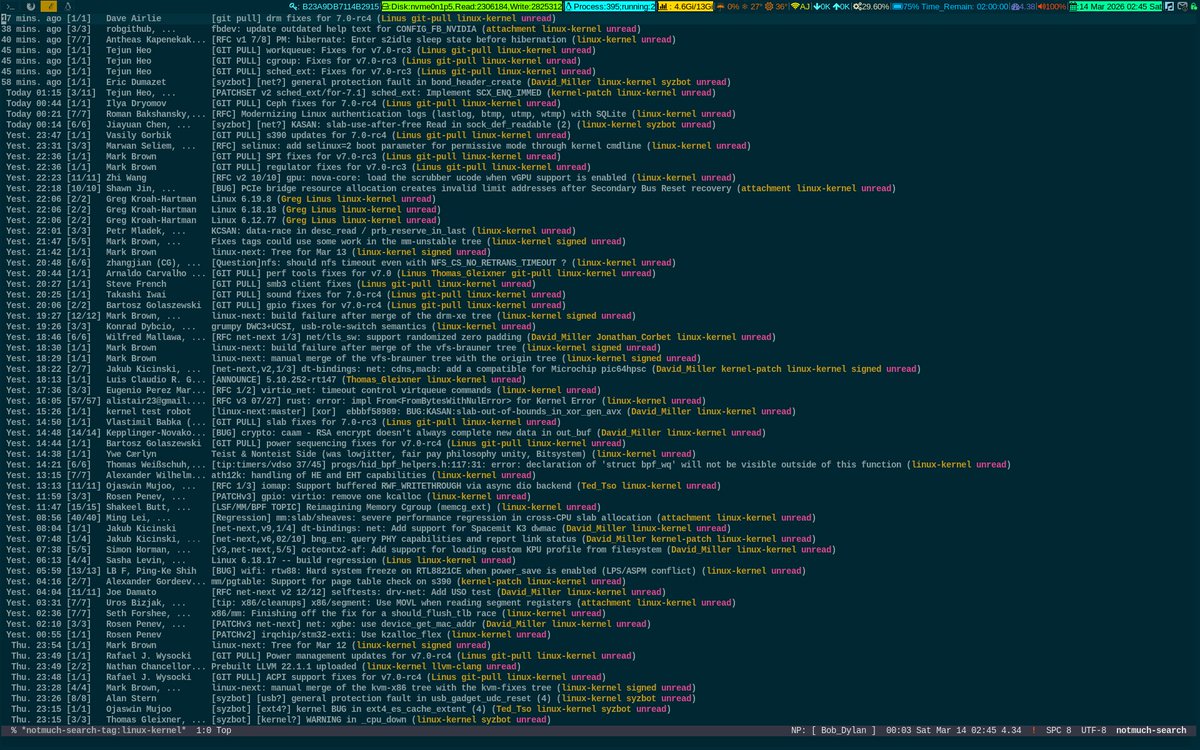
Task: Open the calendar date 14 Mar 2026 widget
Action: [1115, 7]
